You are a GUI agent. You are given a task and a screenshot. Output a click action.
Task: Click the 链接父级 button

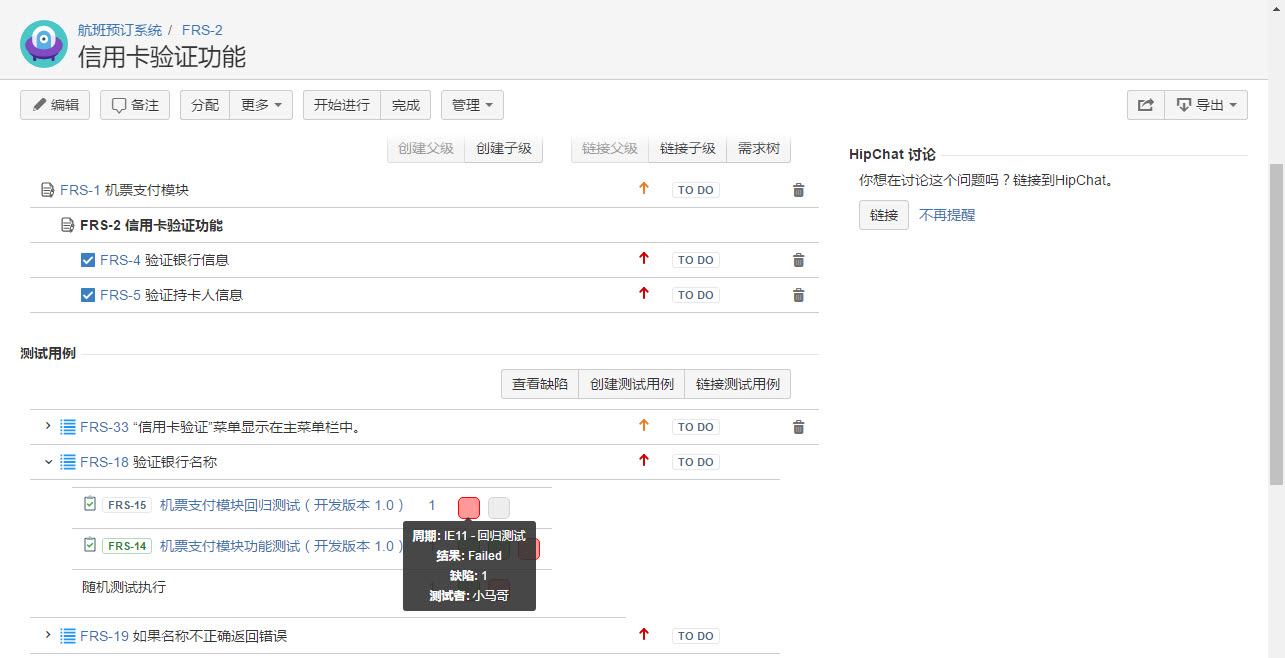tap(610, 148)
